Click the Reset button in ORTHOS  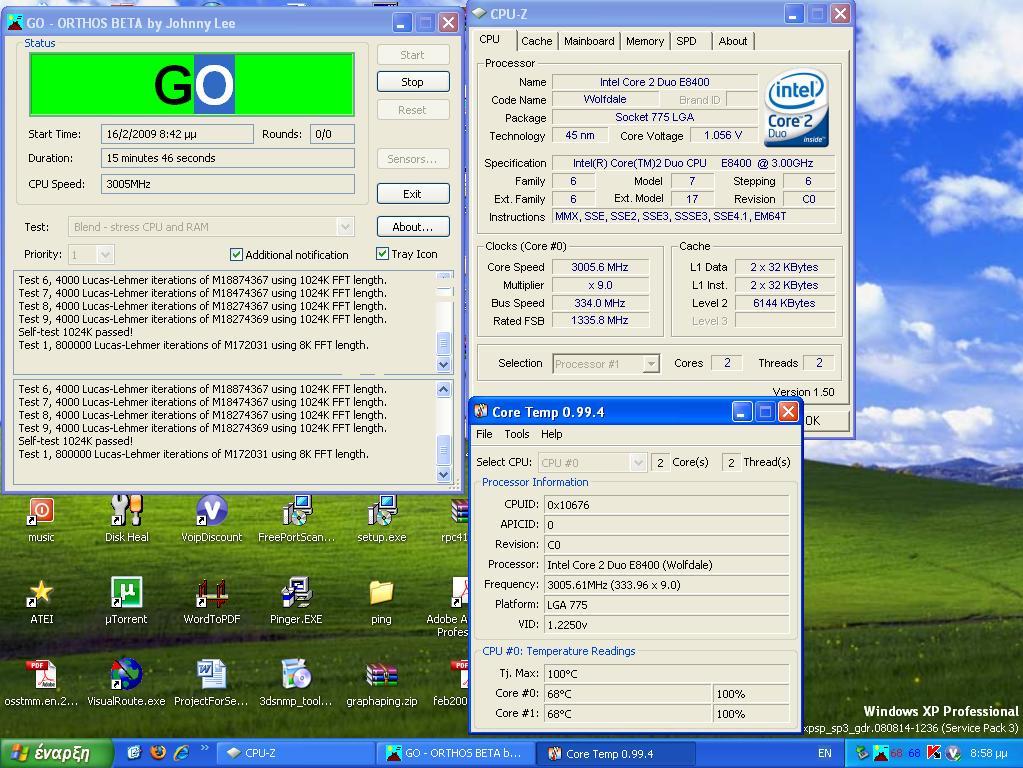coord(412,110)
